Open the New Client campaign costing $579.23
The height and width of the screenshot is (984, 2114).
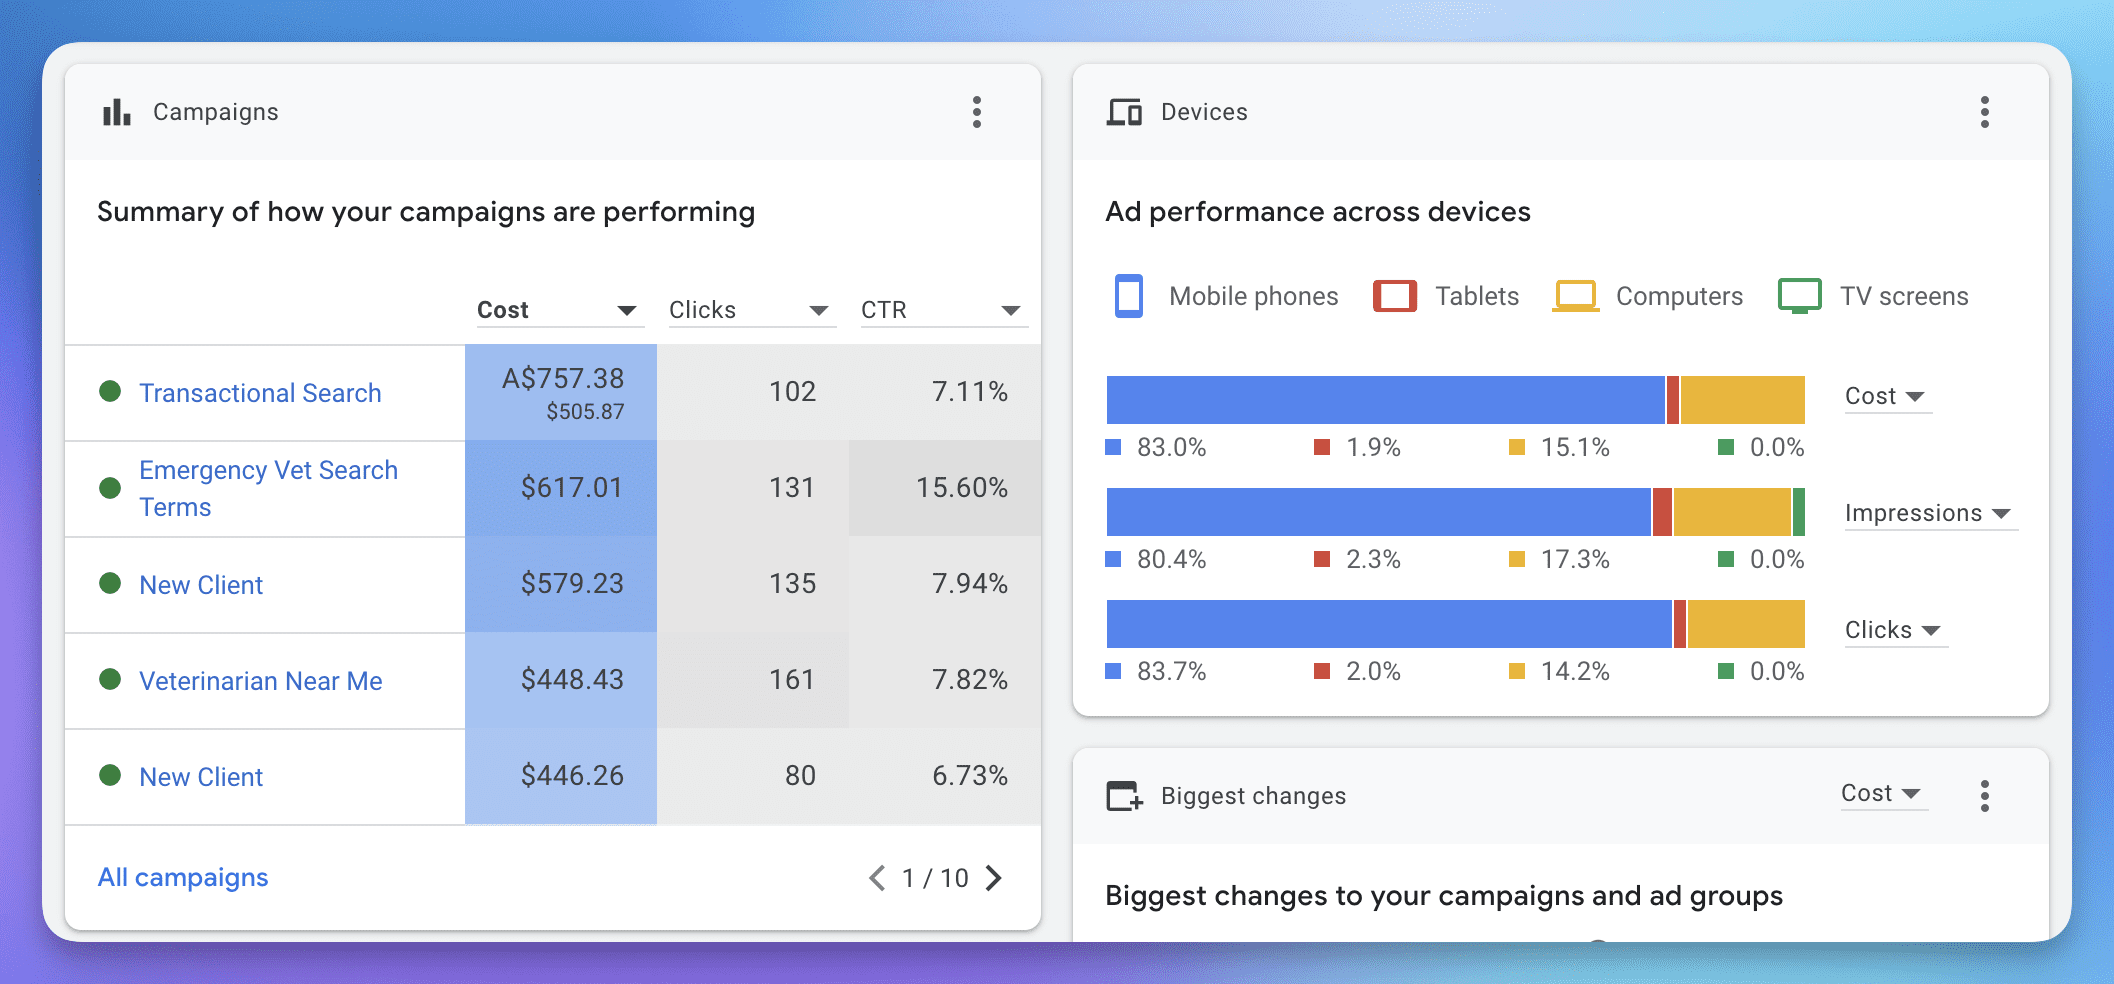click(201, 585)
